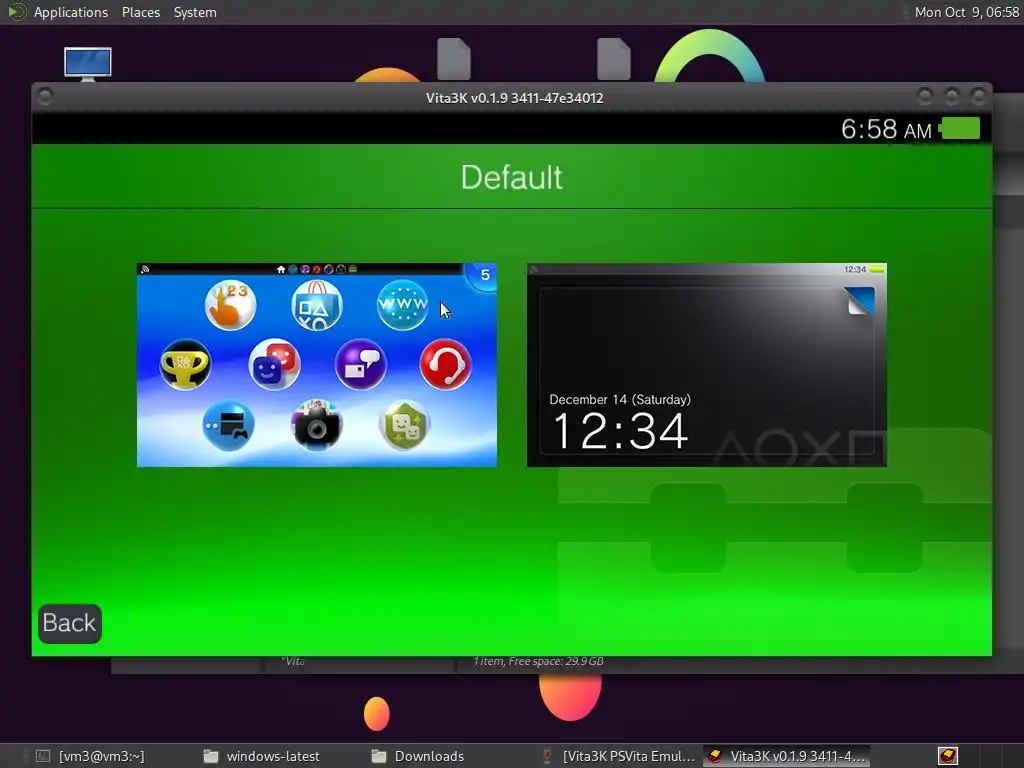This screenshot has width=1024, height=768.
Task: Click the Welcome Park icon in preview
Action: 230,305
